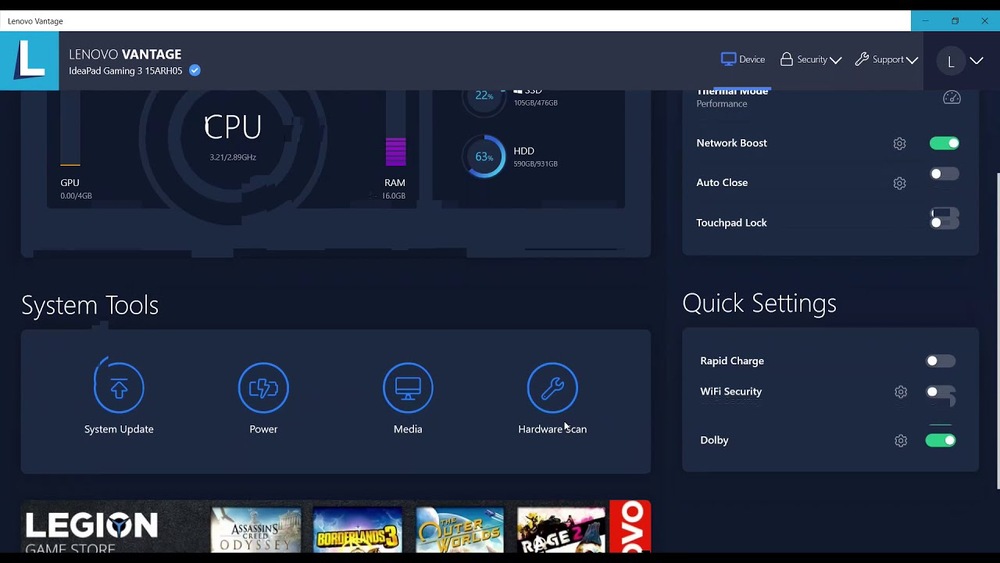
Task: Enable the Auto Close toggle
Action: (x=944, y=174)
